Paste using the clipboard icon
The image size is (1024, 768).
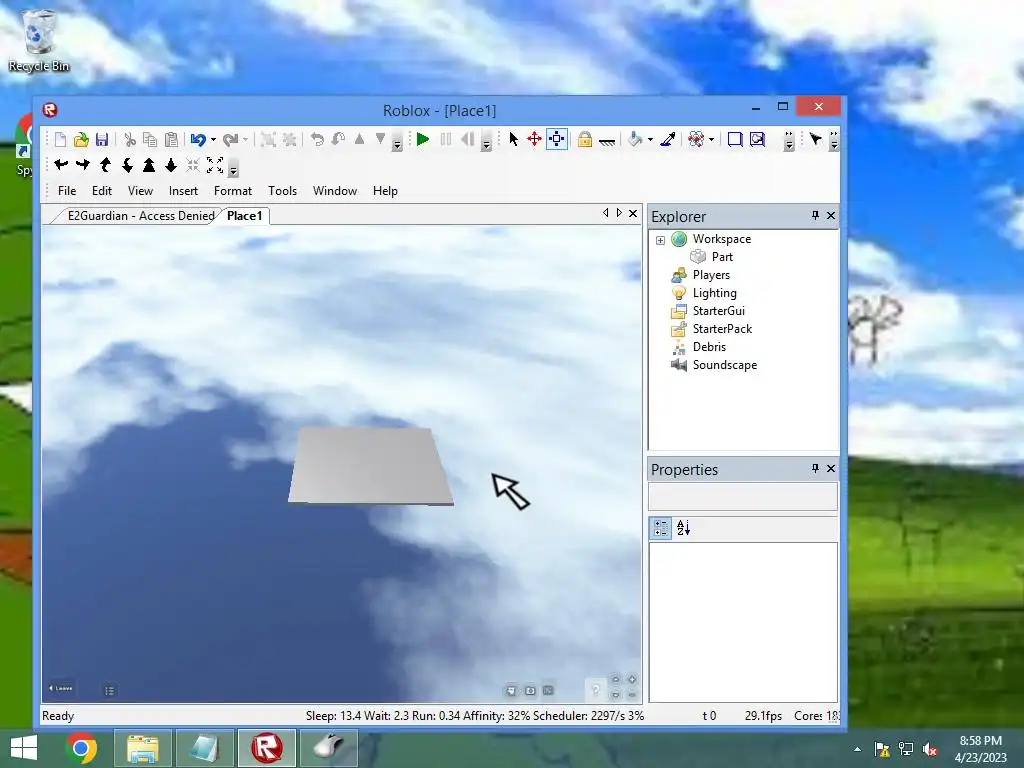point(171,139)
